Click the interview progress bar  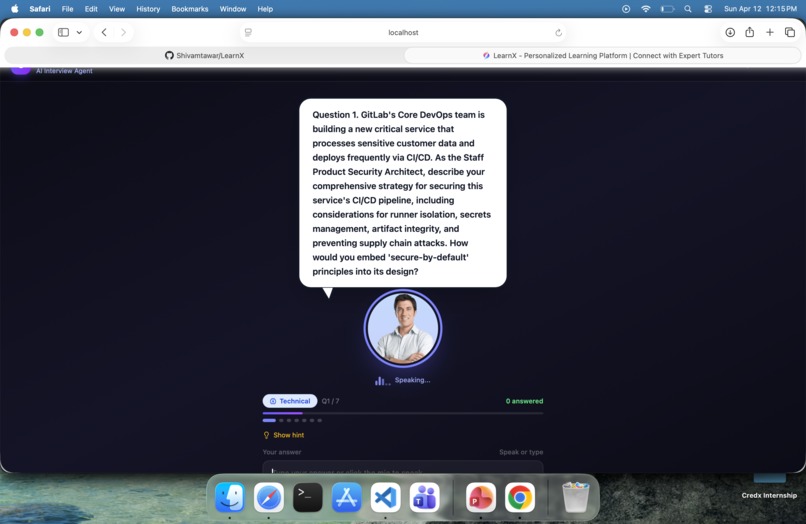pyautogui.click(x=403, y=413)
